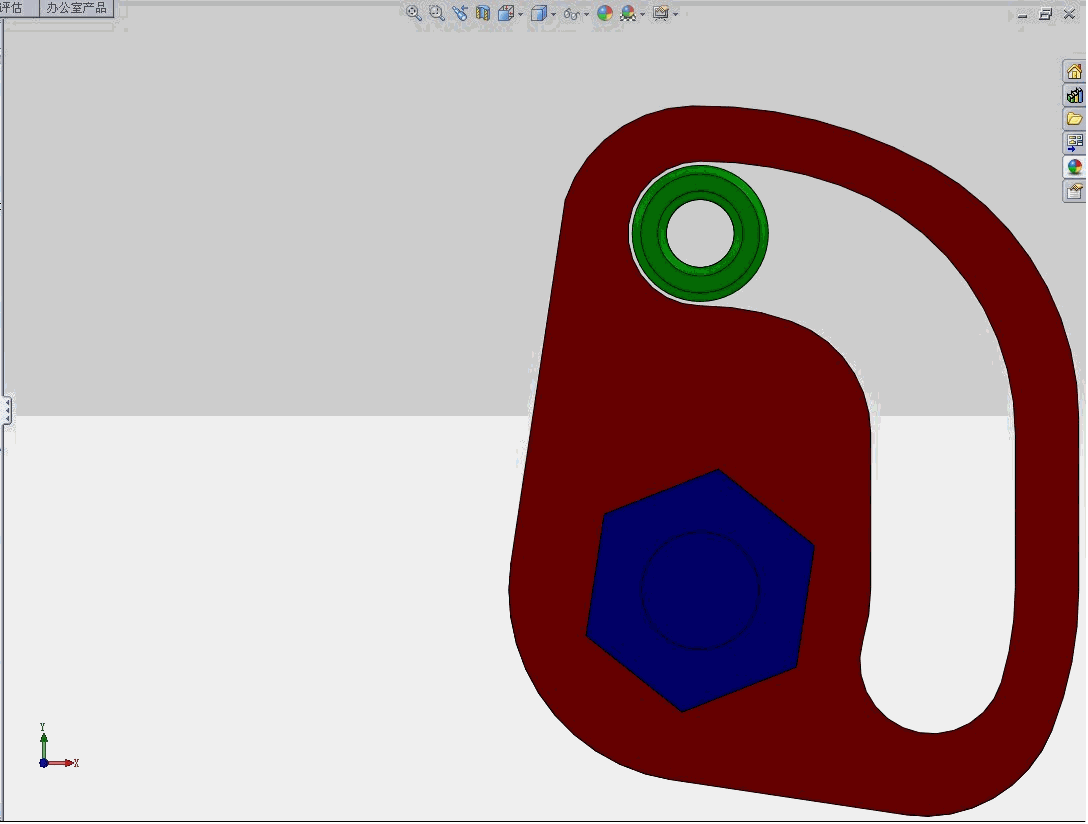Open SolidWorks Resources house tab

coord(1074,71)
